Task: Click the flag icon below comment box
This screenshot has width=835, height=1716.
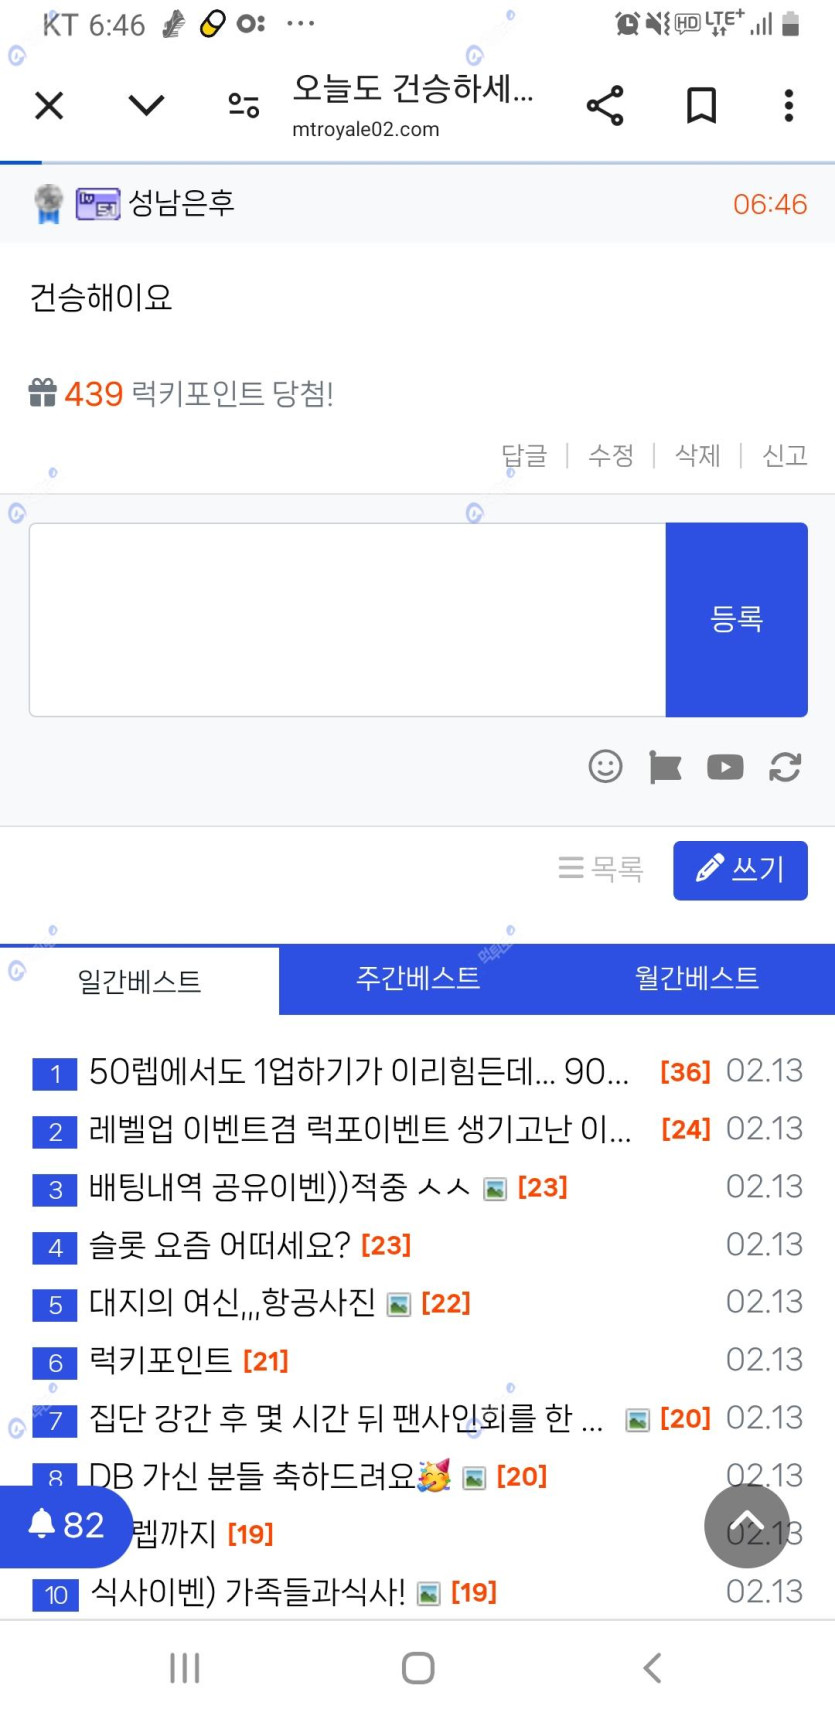Action: coord(665,767)
